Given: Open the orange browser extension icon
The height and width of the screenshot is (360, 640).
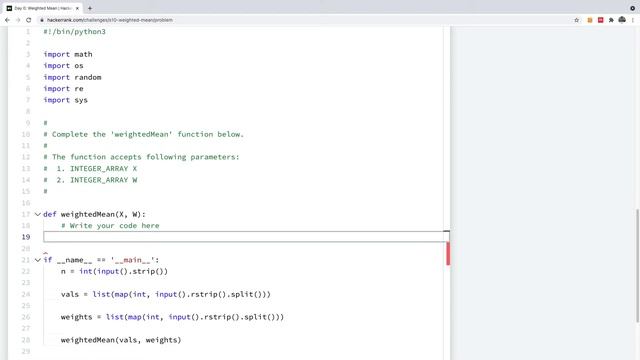Looking at the screenshot, I should tap(590, 20).
